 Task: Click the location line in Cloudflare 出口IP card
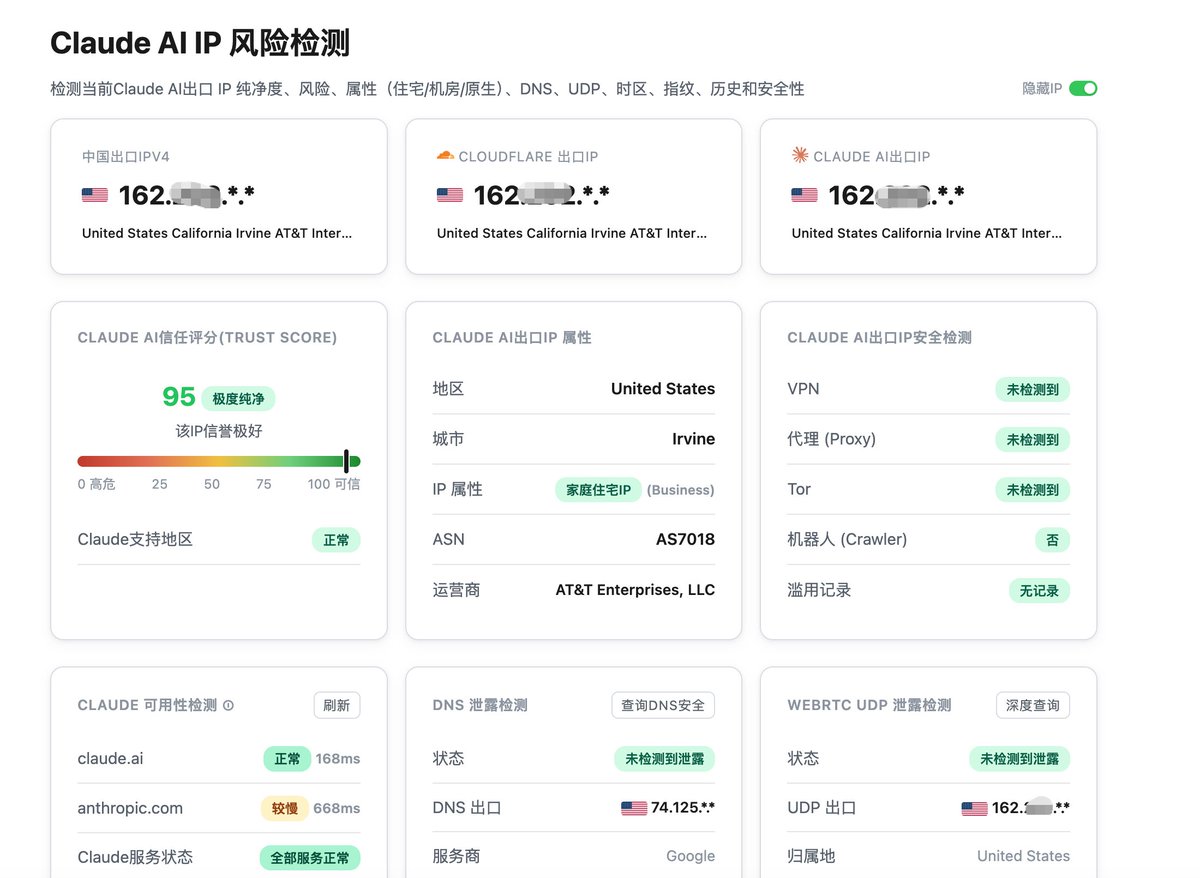tap(572, 233)
